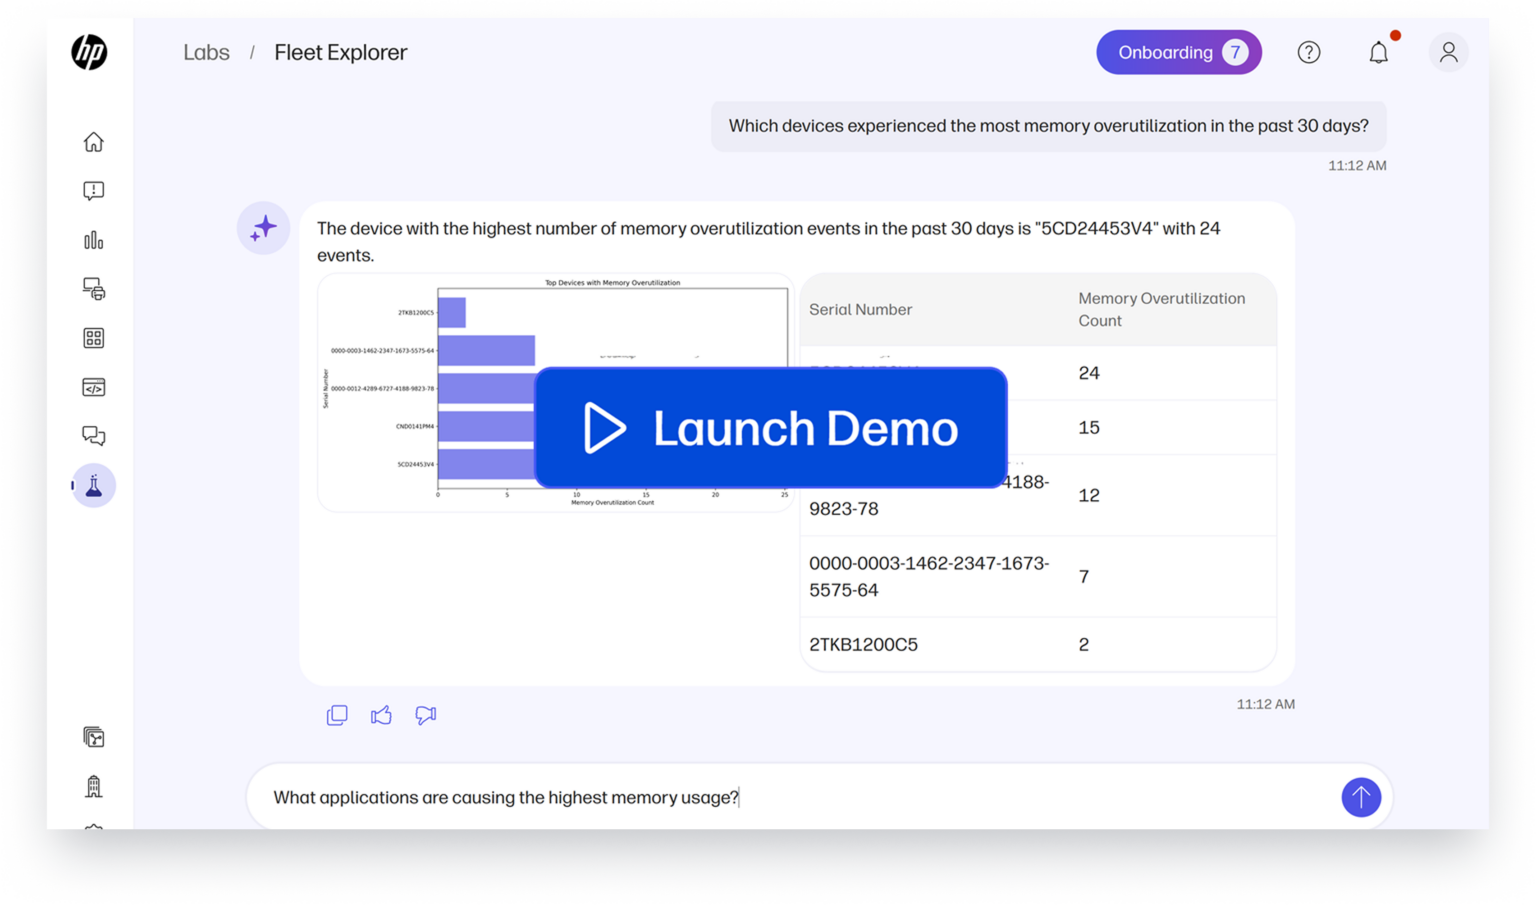The image size is (1536, 905).
Task: Open the feedback speech-bubble icon in sidebar
Action: [93, 190]
